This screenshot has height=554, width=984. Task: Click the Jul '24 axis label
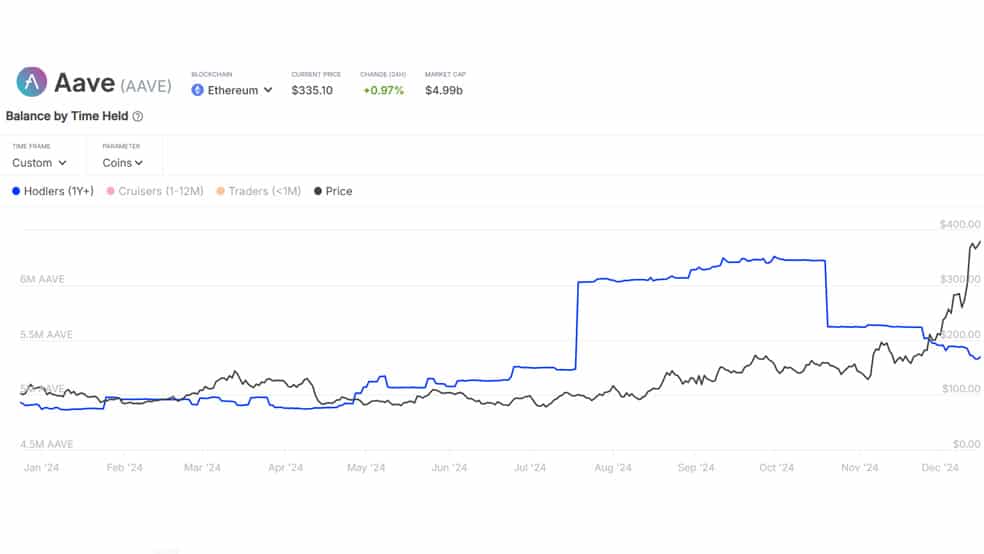tap(530, 467)
